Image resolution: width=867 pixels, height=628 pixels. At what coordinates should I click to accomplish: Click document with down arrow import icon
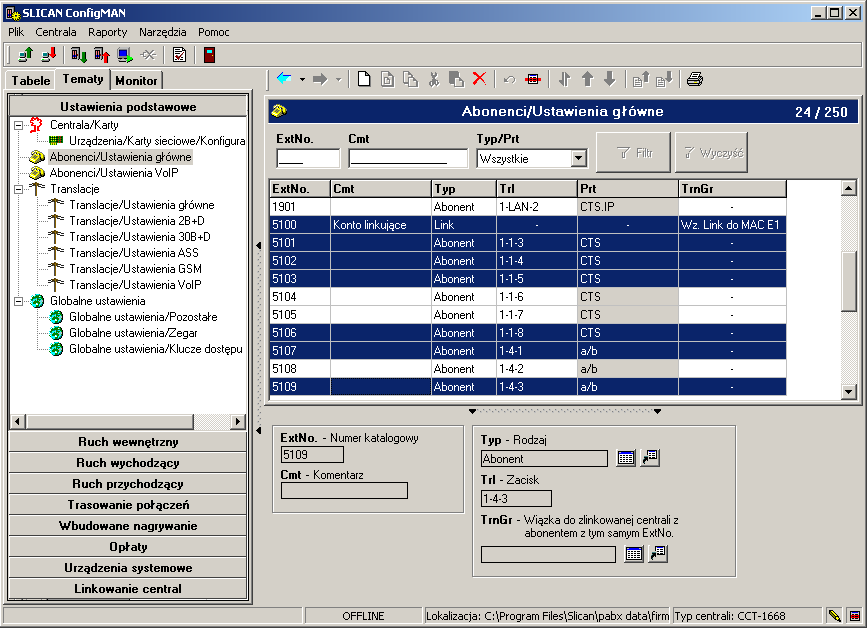(664, 80)
